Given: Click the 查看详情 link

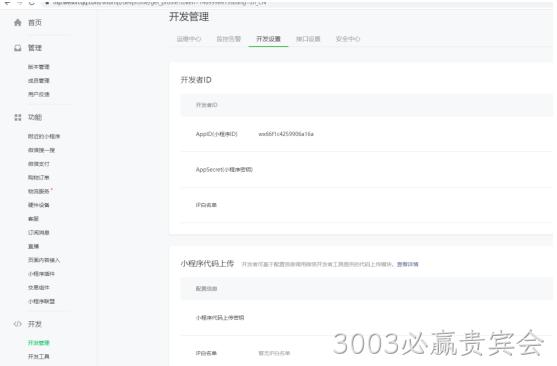Looking at the screenshot, I should (x=407, y=264).
